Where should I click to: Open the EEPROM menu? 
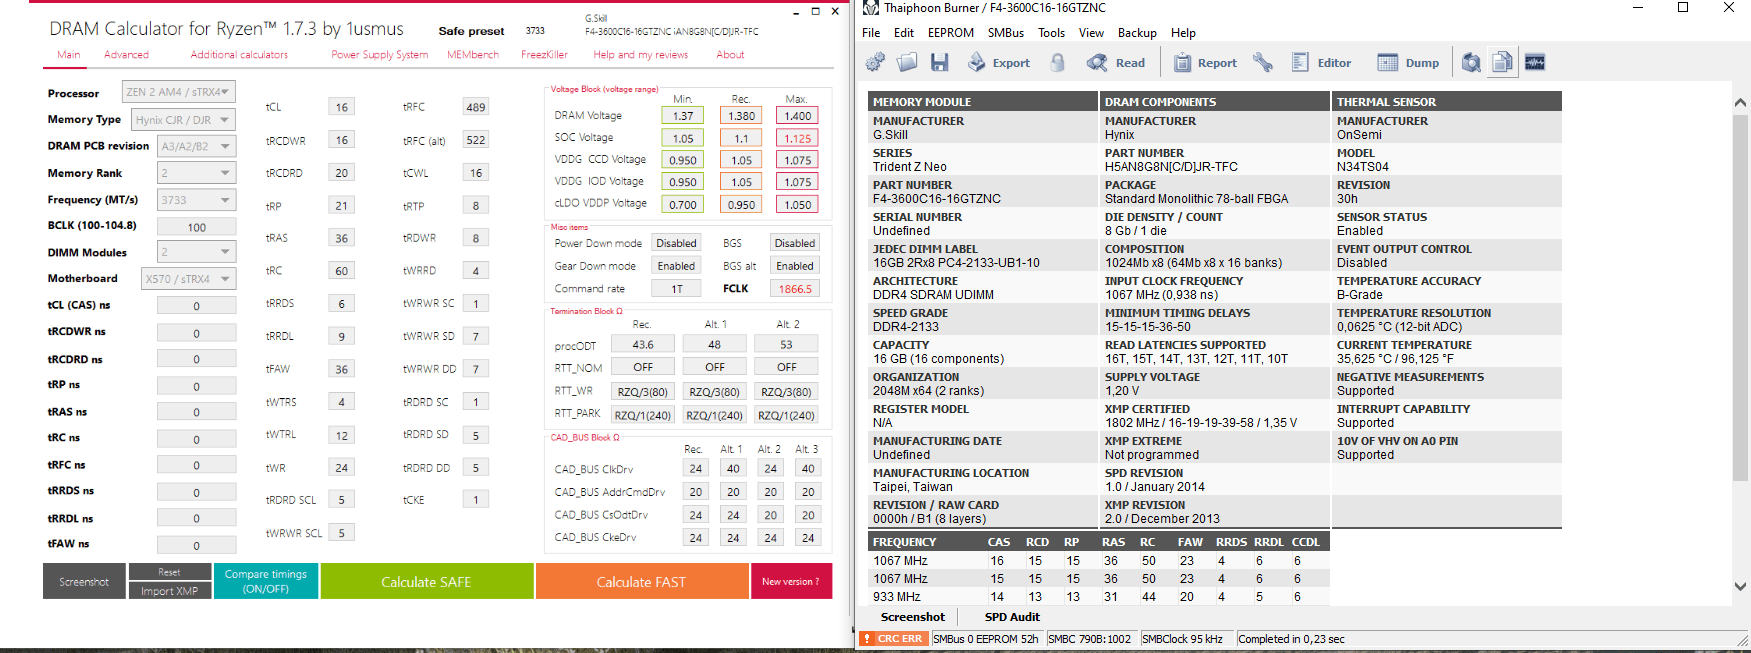(x=951, y=33)
